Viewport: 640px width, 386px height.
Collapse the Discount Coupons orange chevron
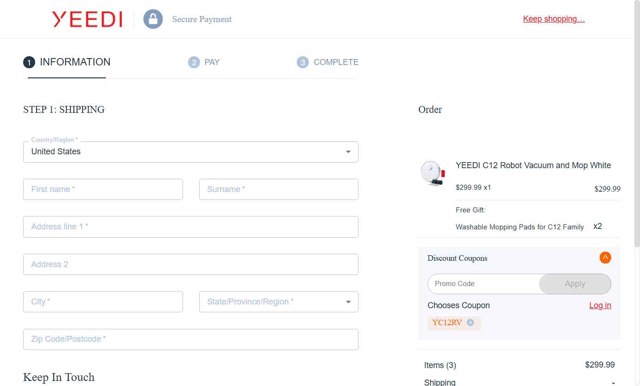point(605,257)
